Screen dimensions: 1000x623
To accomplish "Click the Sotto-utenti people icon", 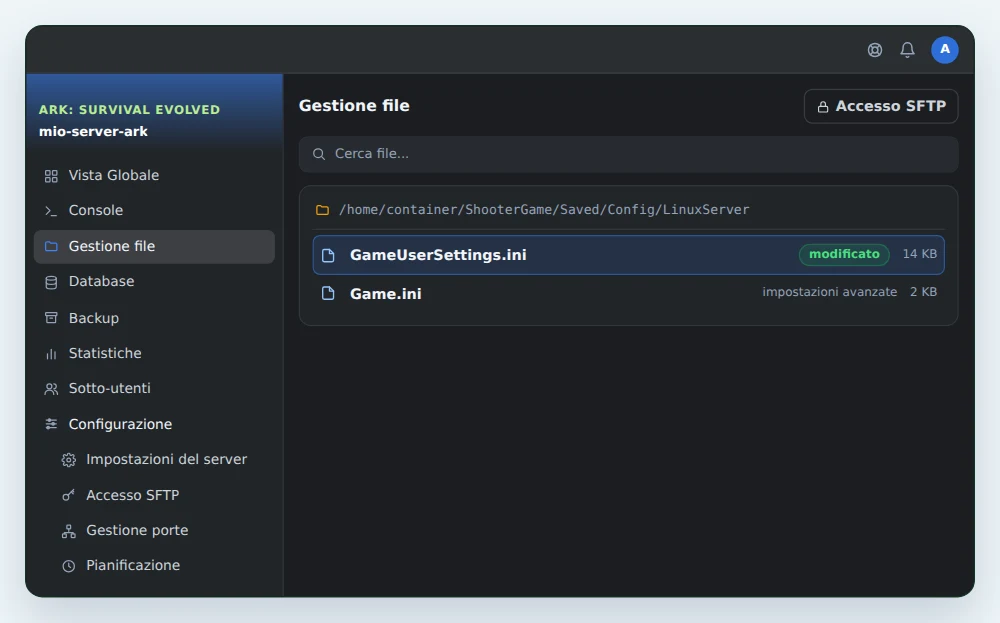I will (x=51, y=389).
